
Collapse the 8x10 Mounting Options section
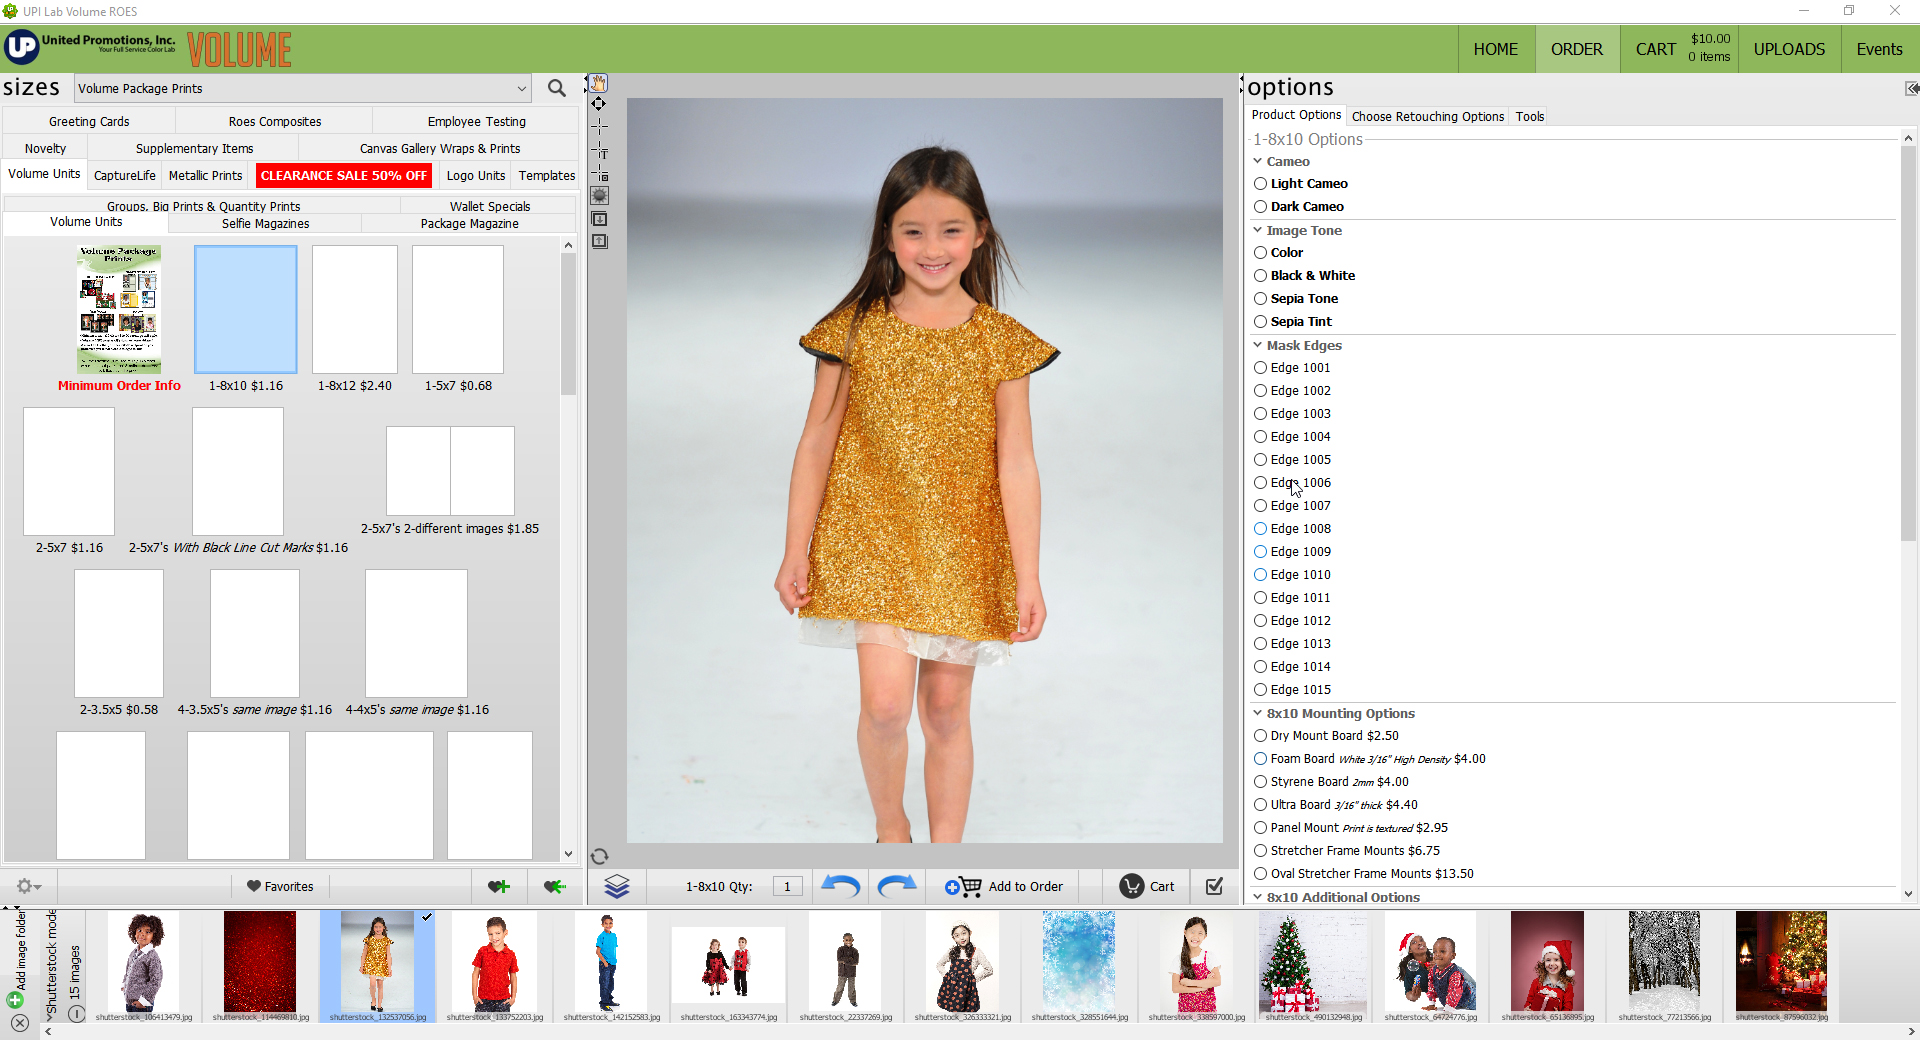[x=1258, y=713]
